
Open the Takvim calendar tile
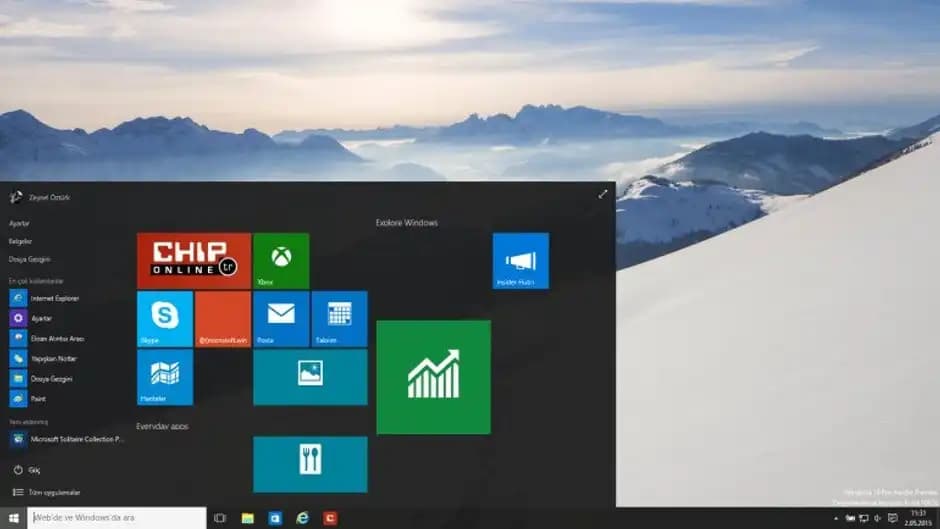[339, 318]
